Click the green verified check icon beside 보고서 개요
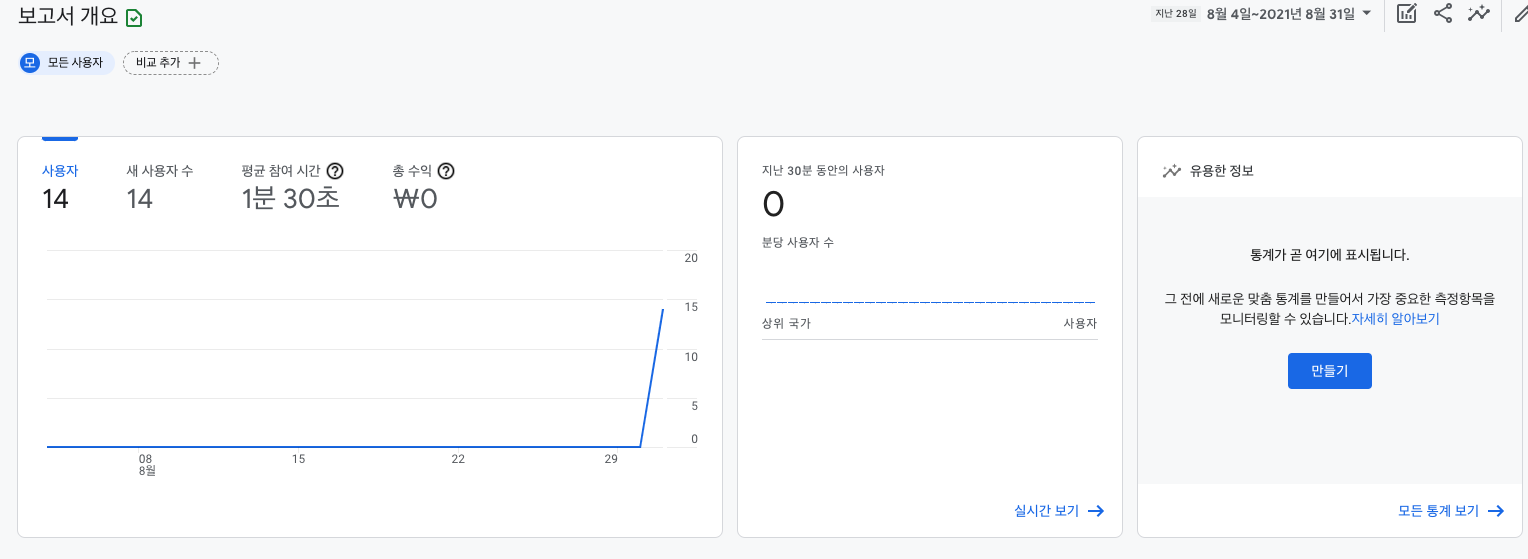1528x559 pixels. pyautogui.click(x=134, y=17)
